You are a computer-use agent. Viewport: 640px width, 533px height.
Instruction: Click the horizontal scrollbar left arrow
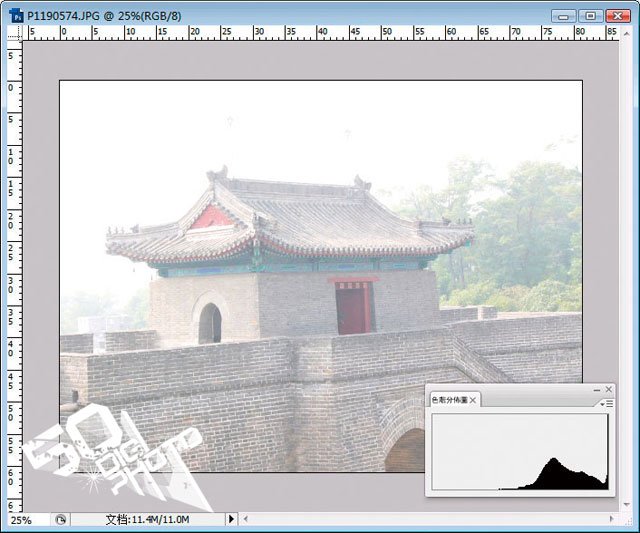coord(245,519)
